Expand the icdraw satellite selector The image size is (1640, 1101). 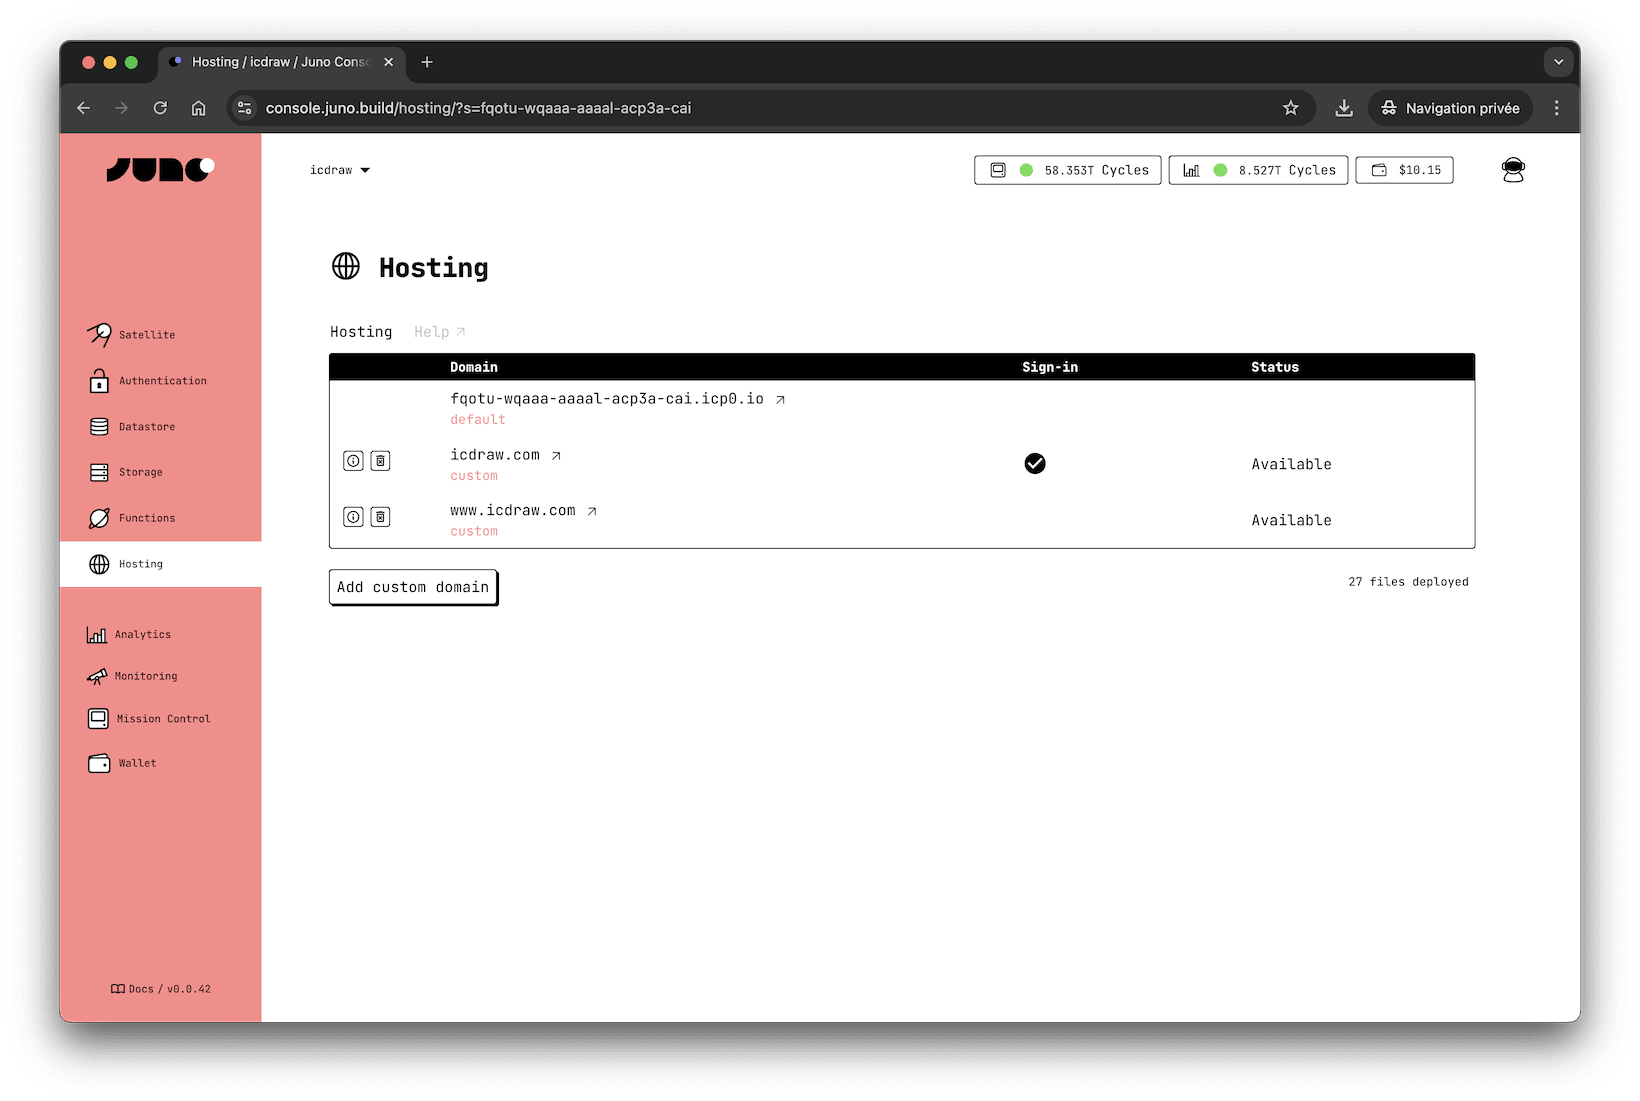point(341,170)
